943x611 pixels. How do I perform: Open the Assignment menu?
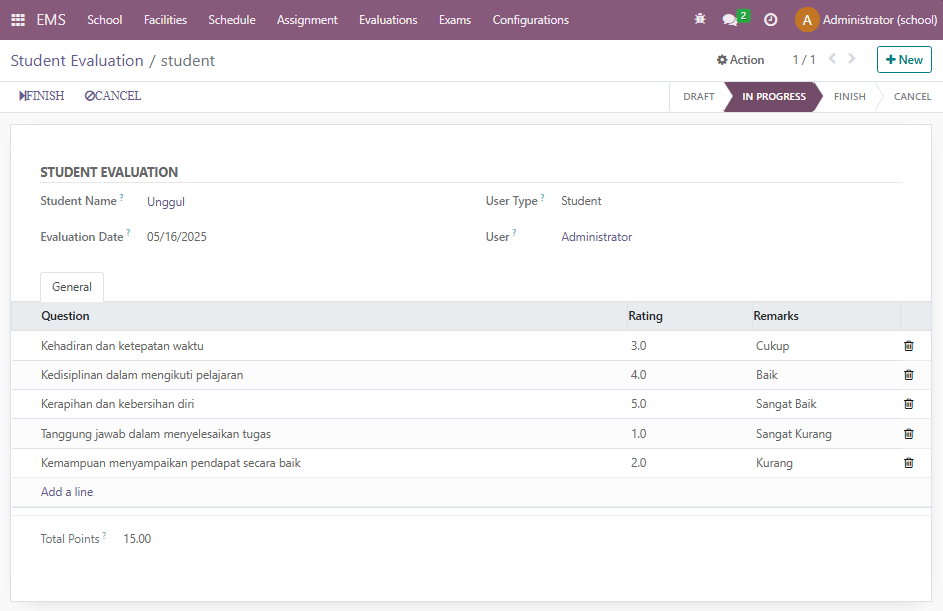tap(307, 20)
